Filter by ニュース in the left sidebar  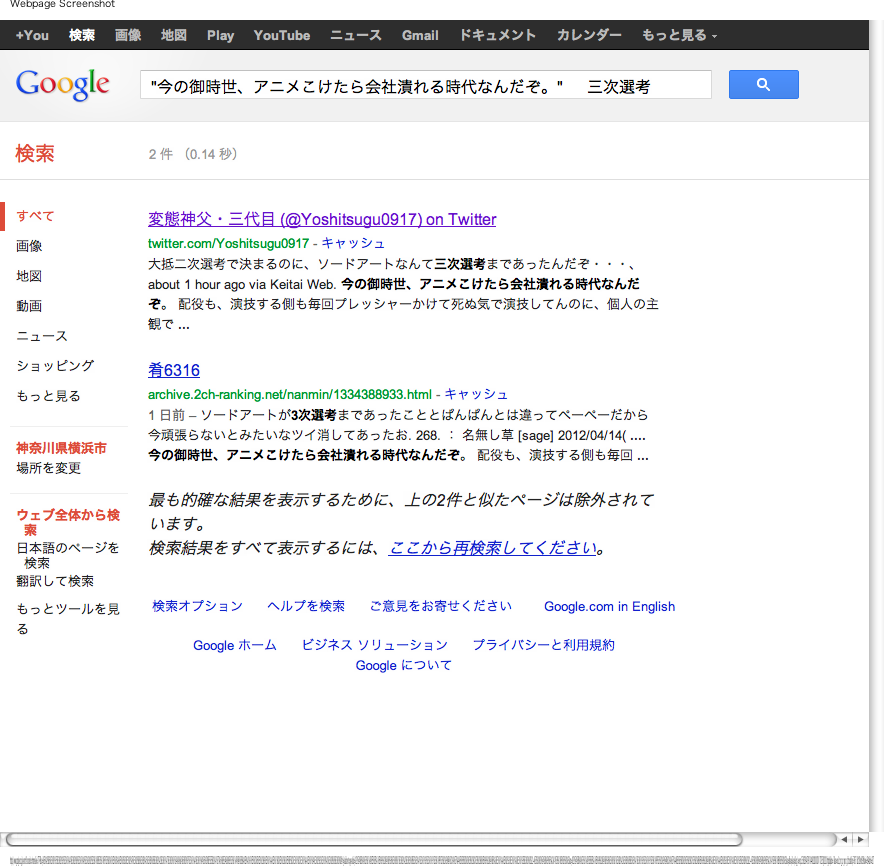pos(42,337)
